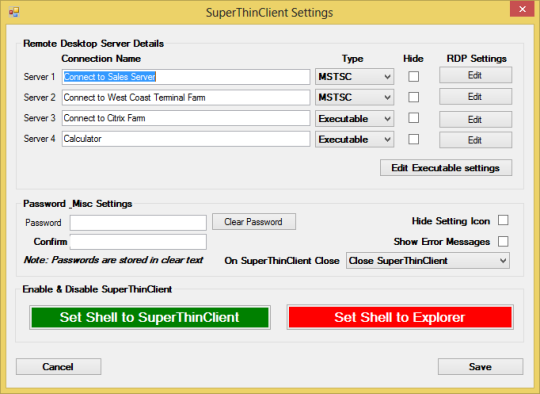
Task: Click the Enable & Disable SuperThinClient heading
Action: coord(97,289)
